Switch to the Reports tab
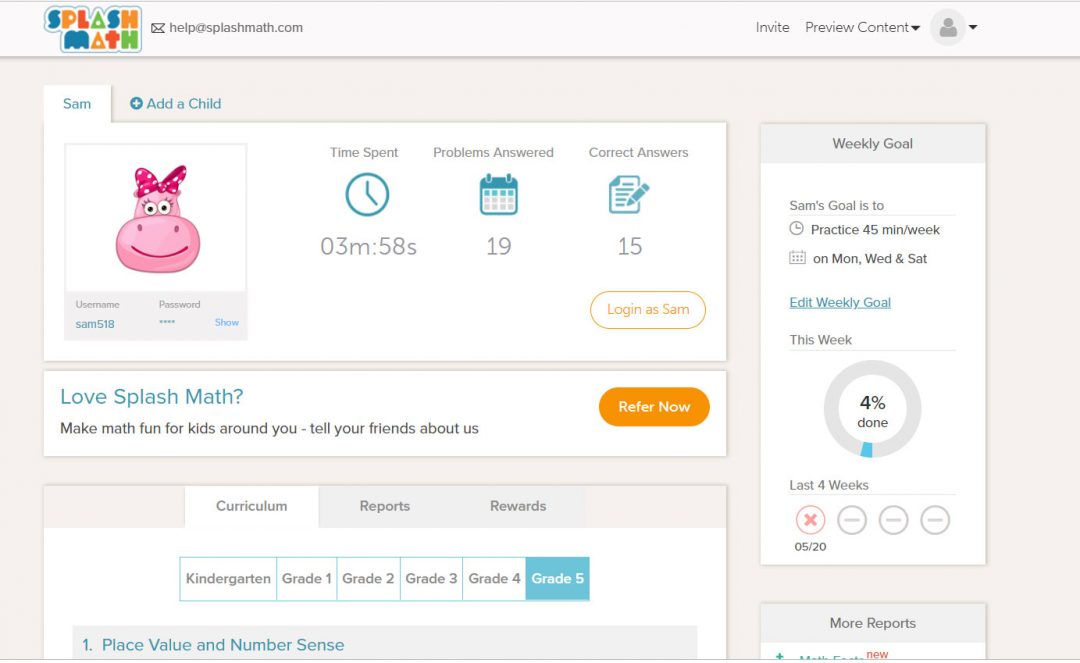 click(385, 506)
